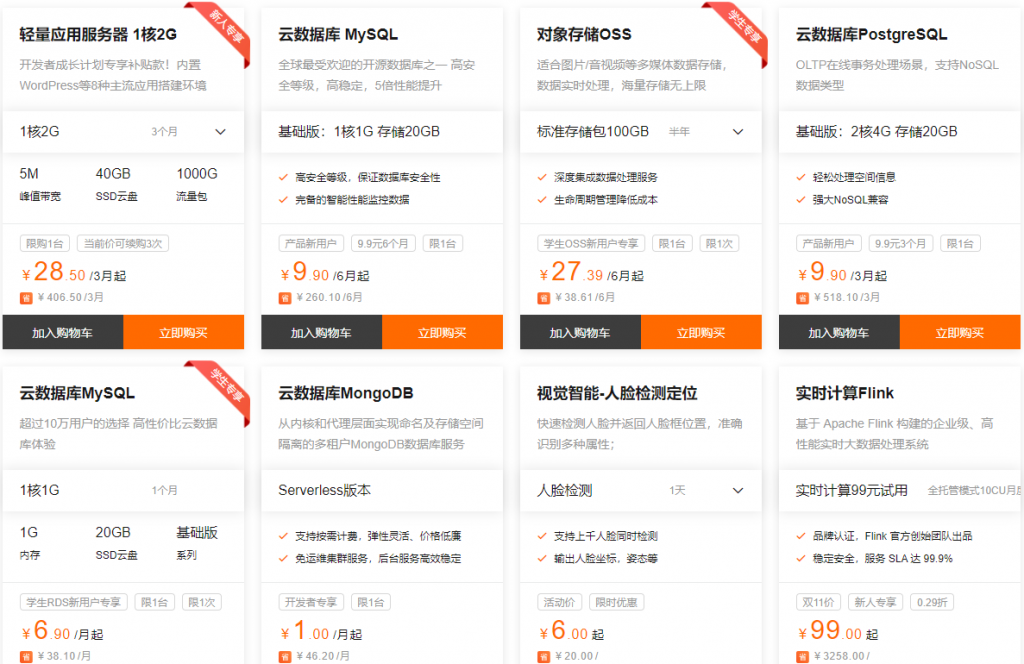
Task: Click checkmark beside 支持上千人脸同时检测
Action: coord(542,536)
